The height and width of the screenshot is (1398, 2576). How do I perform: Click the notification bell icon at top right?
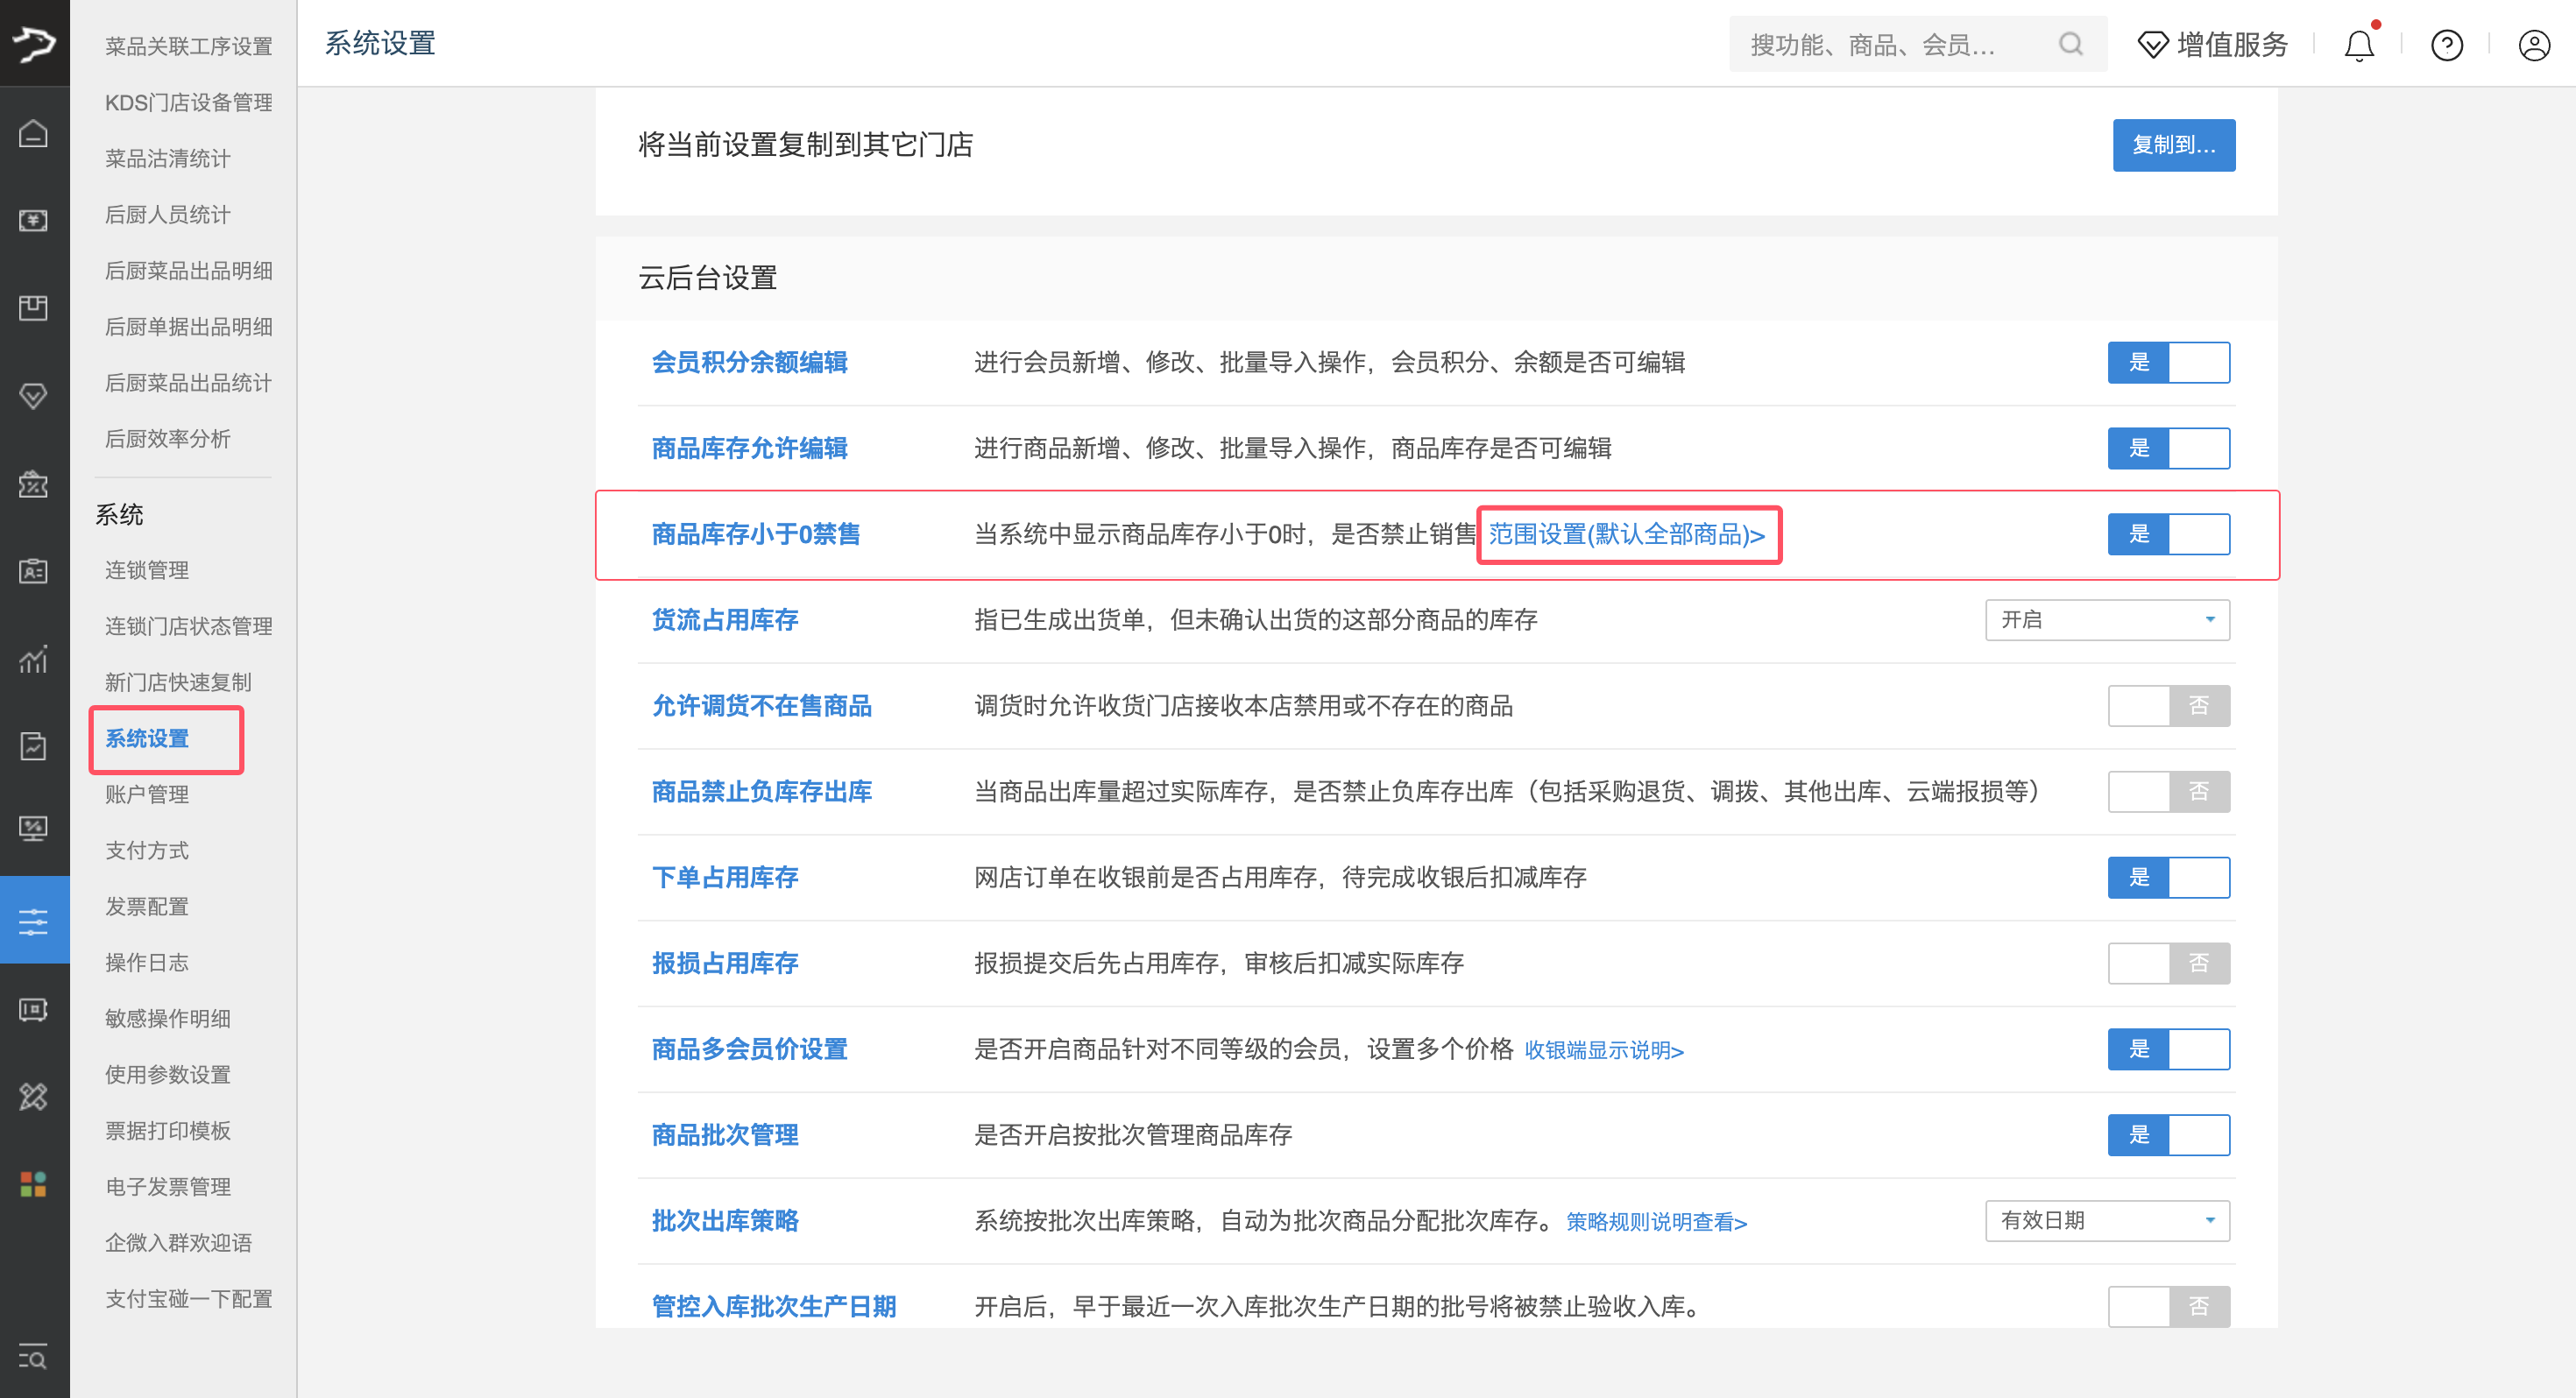(x=2359, y=44)
